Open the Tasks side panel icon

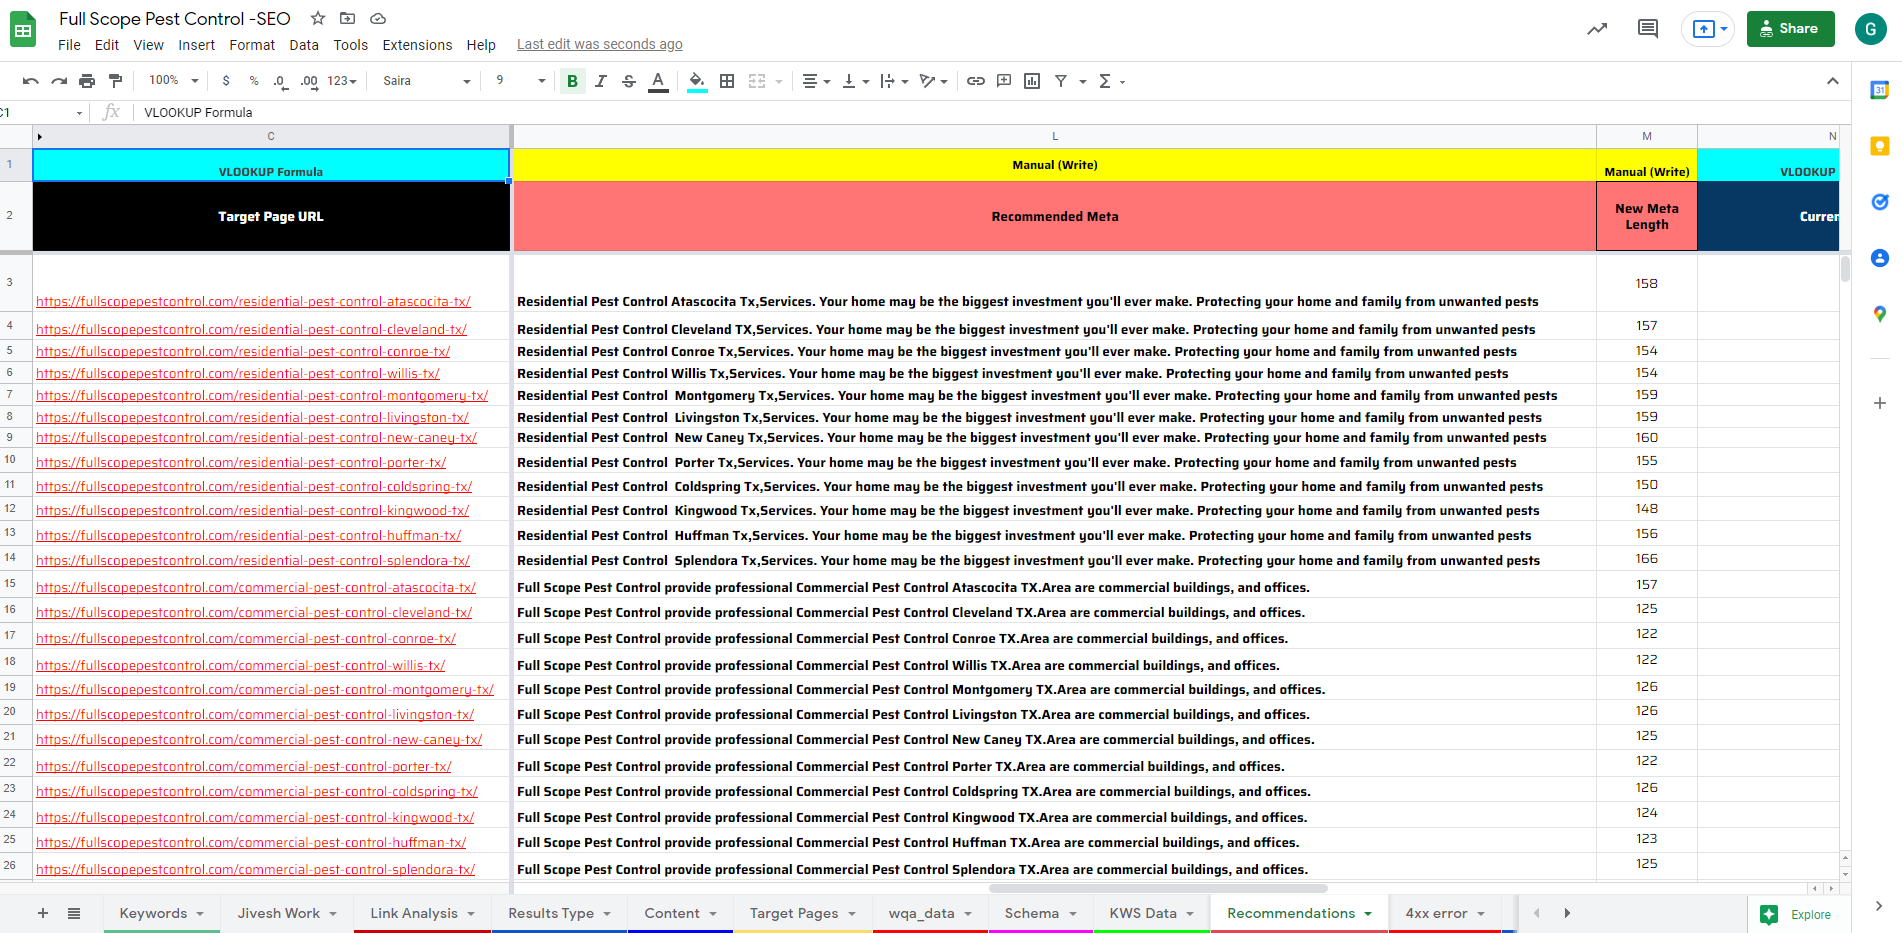[x=1879, y=202]
